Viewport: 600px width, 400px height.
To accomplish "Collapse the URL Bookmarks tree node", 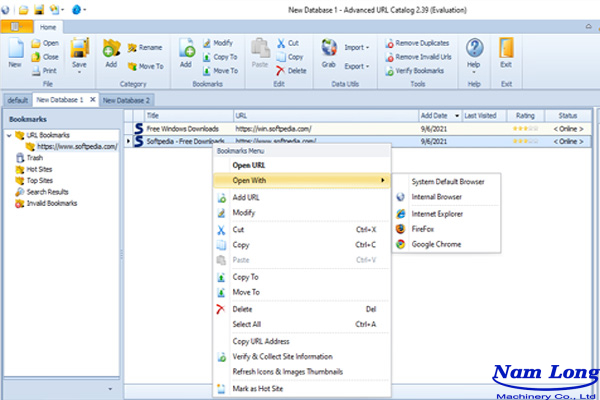I will (10, 136).
